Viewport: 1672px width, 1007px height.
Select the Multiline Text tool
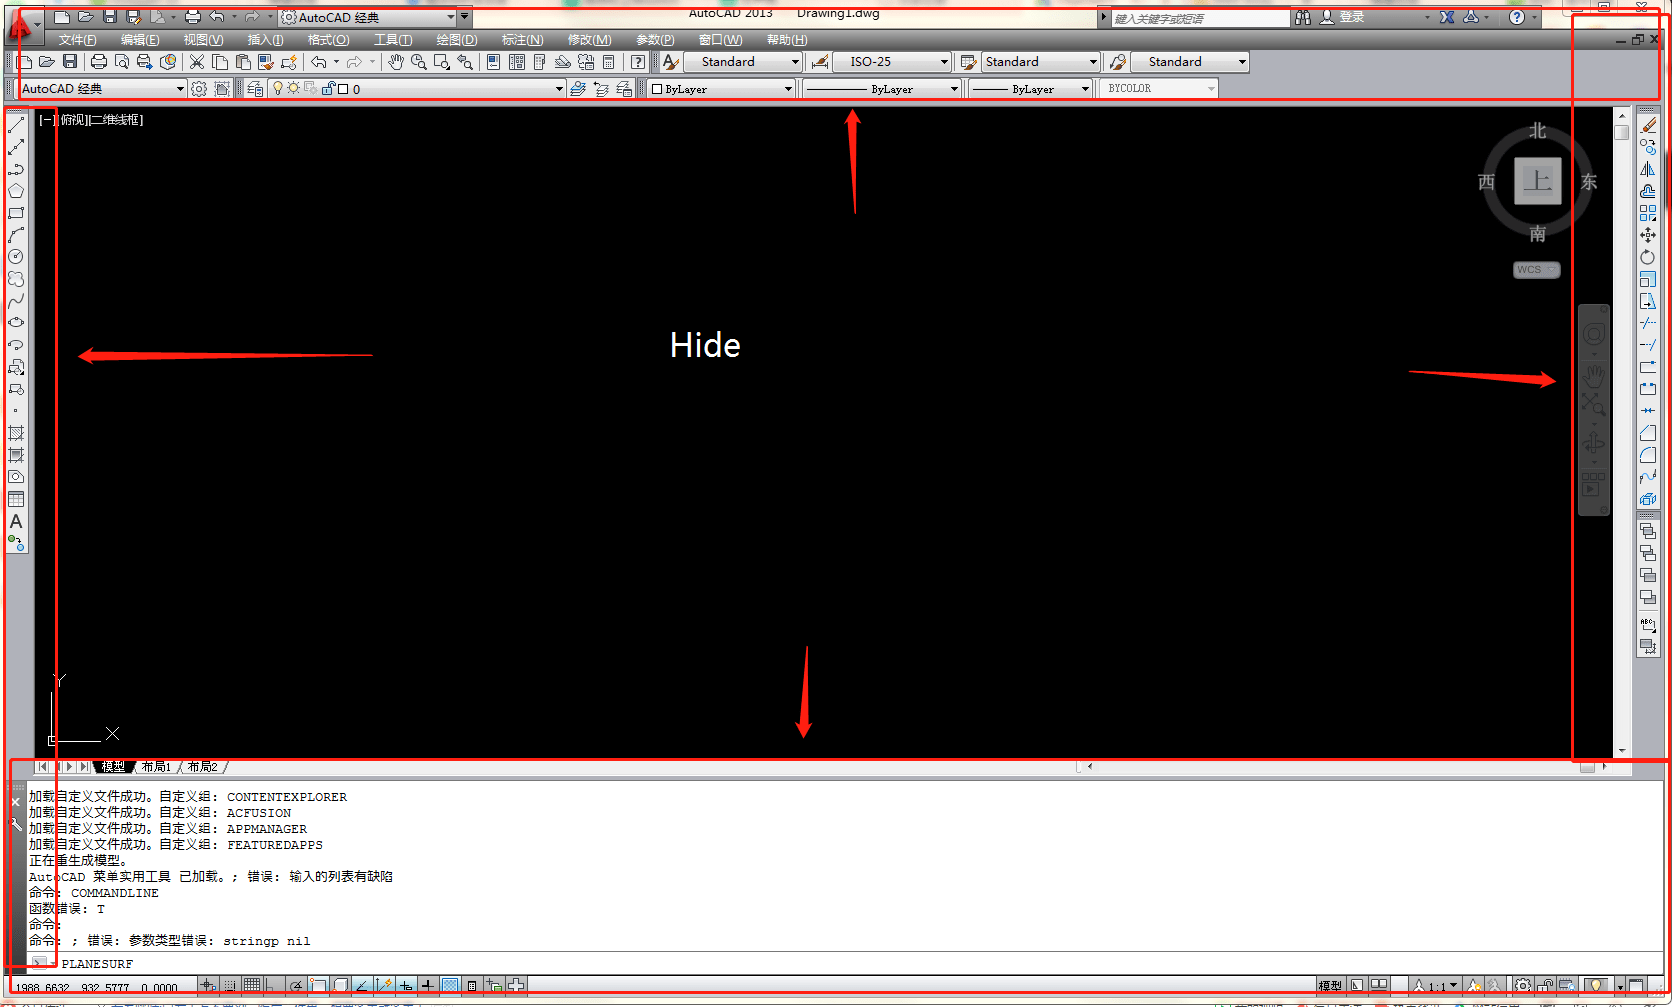tap(16, 522)
